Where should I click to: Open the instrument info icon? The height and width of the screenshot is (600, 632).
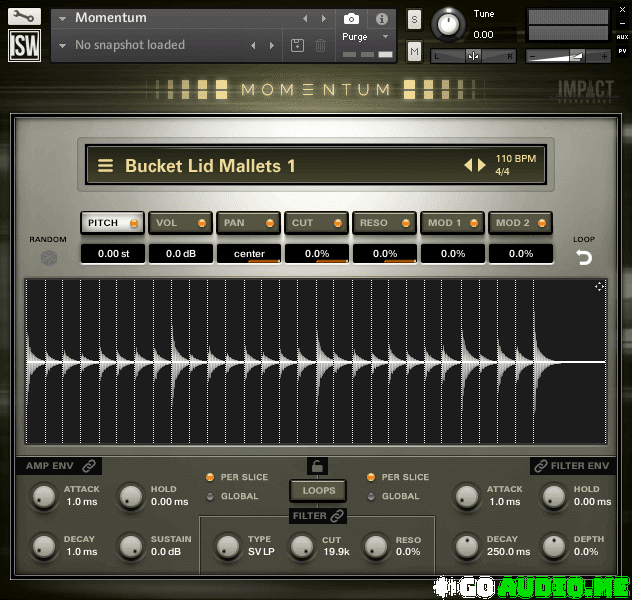click(381, 19)
